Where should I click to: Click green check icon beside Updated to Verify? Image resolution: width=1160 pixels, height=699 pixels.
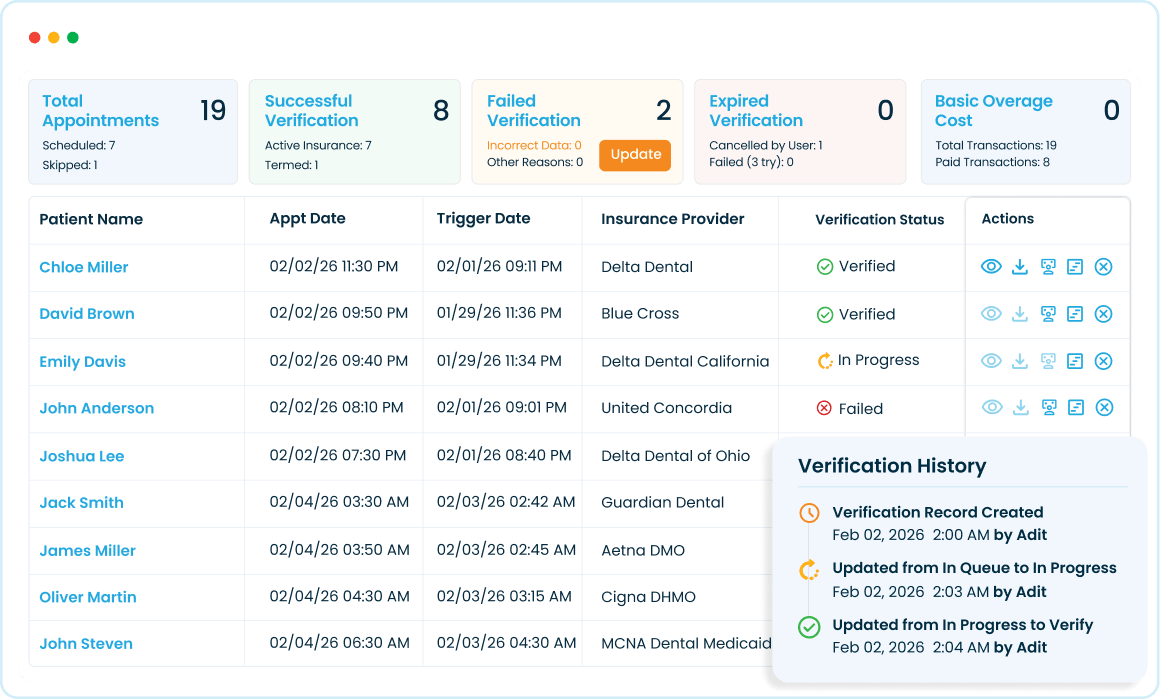[x=809, y=627]
